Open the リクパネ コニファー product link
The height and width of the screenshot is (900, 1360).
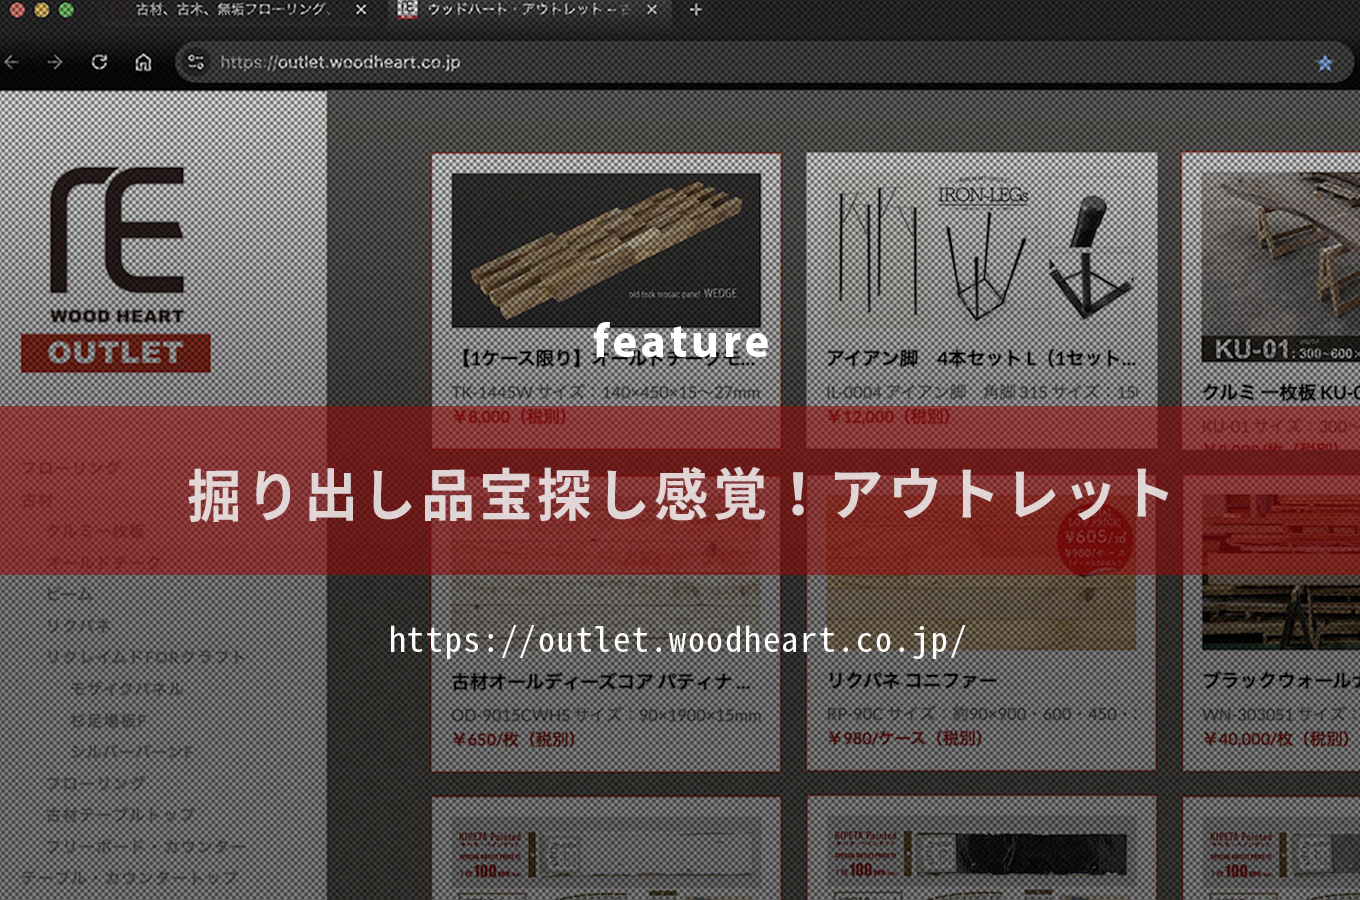(912, 680)
